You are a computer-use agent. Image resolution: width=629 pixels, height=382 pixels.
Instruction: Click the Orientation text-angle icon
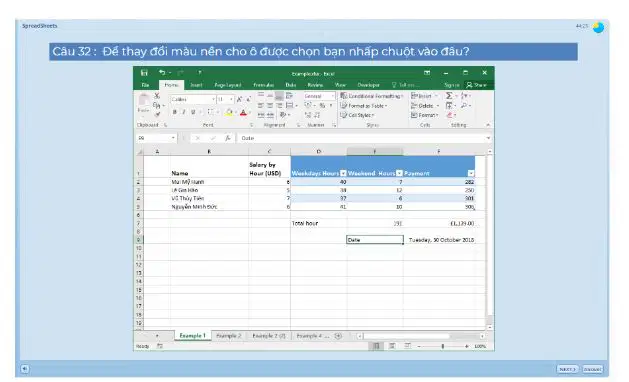[x=283, y=115]
